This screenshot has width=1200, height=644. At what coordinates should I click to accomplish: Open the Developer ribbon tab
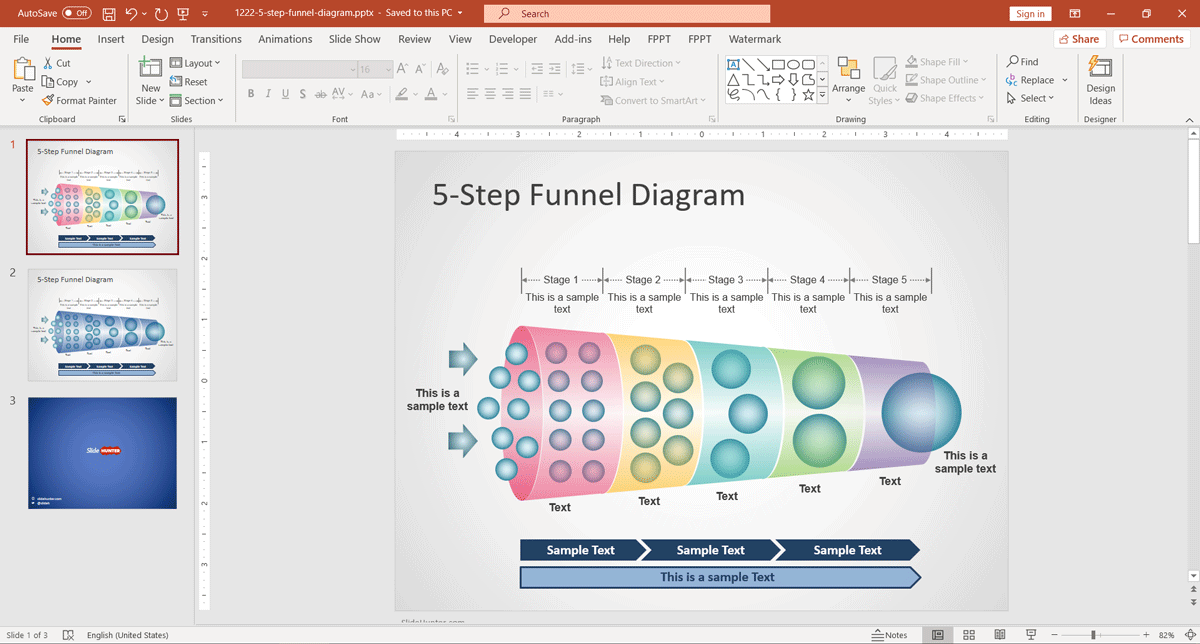click(x=513, y=39)
